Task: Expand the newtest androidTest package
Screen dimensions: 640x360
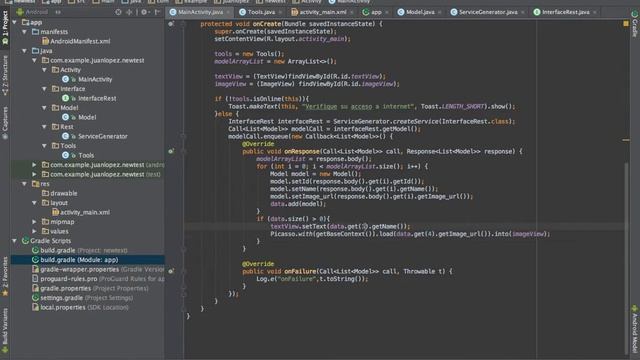Action: (x=34, y=164)
